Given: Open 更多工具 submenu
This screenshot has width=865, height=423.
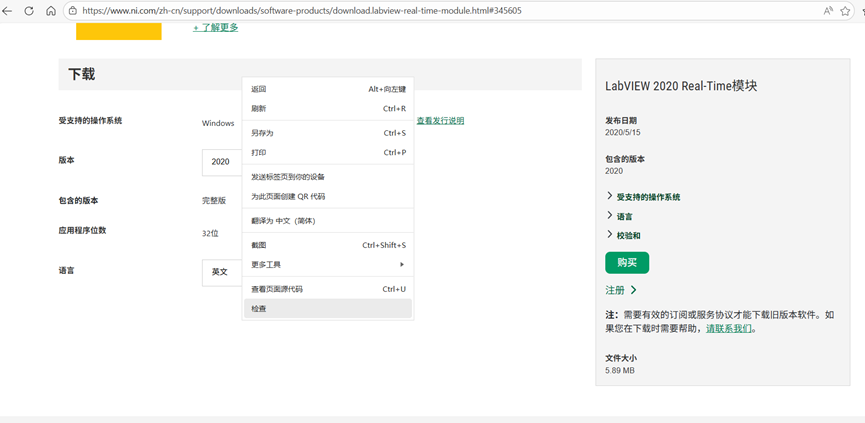Looking at the screenshot, I should click(328, 265).
